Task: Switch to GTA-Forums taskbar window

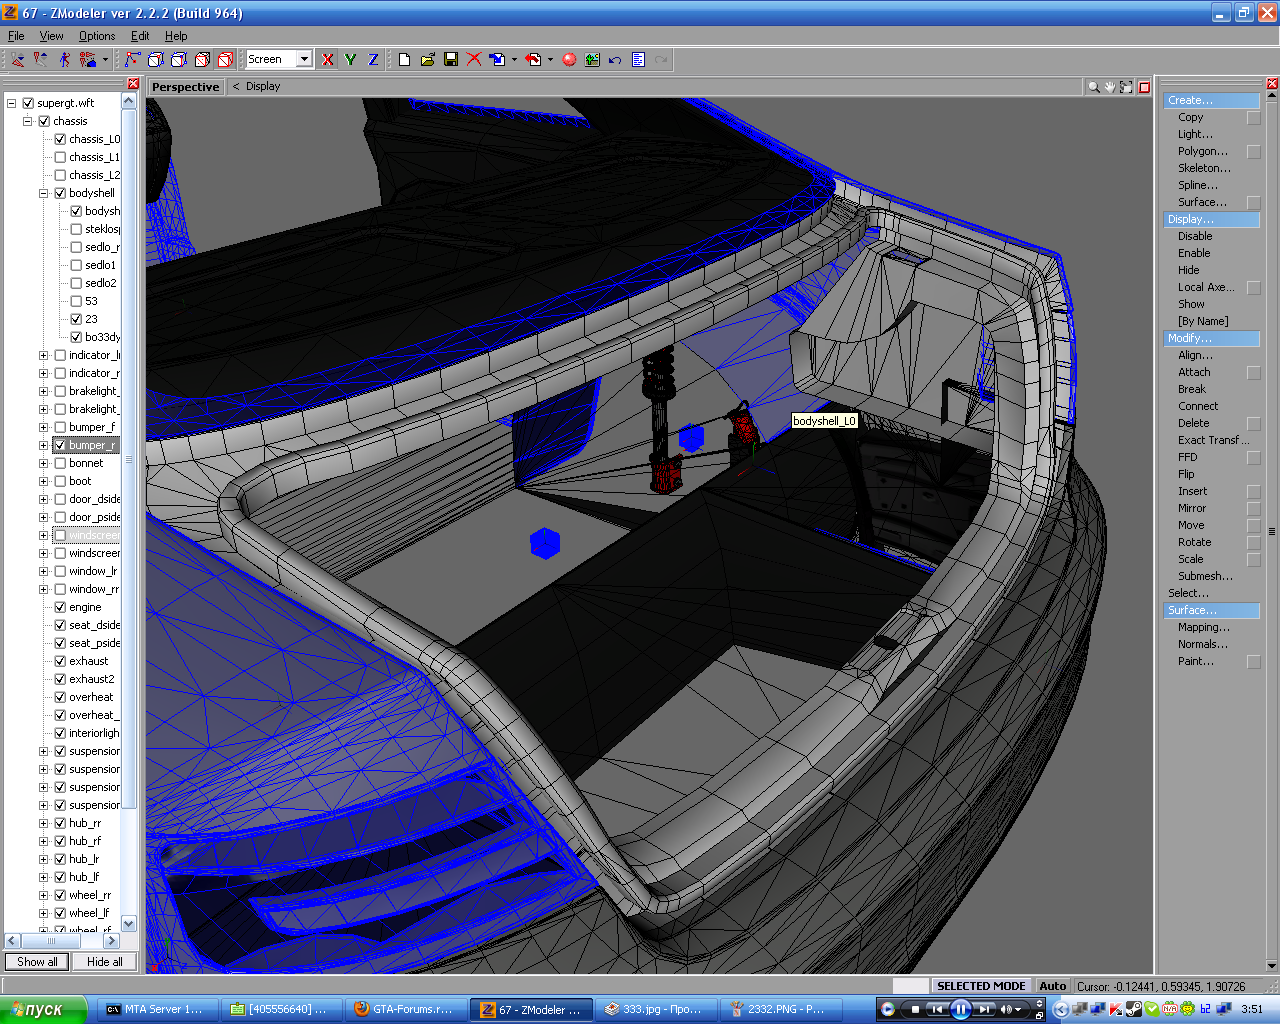Action: (x=404, y=1009)
